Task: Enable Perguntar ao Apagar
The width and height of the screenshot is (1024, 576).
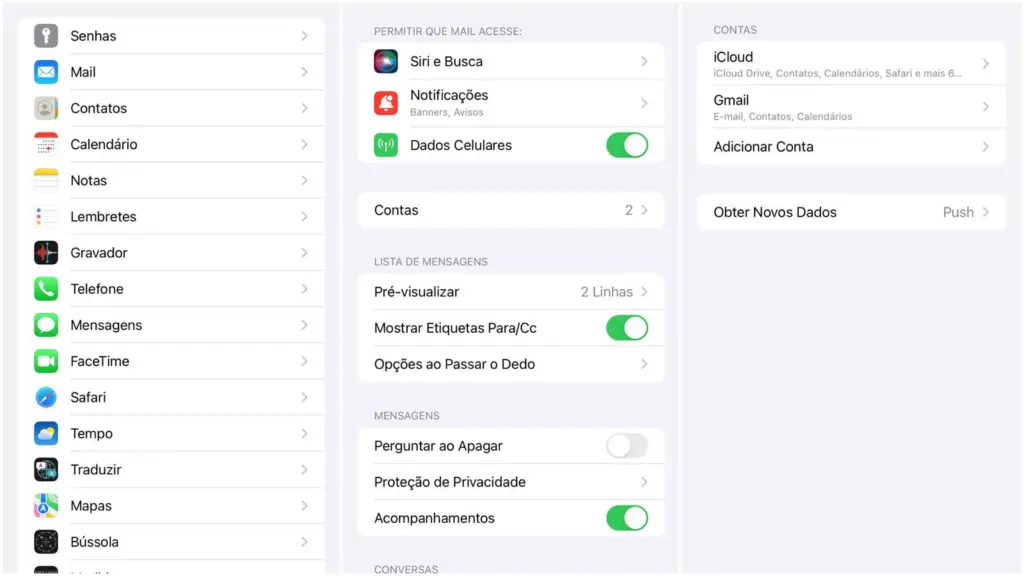Action: 627,445
